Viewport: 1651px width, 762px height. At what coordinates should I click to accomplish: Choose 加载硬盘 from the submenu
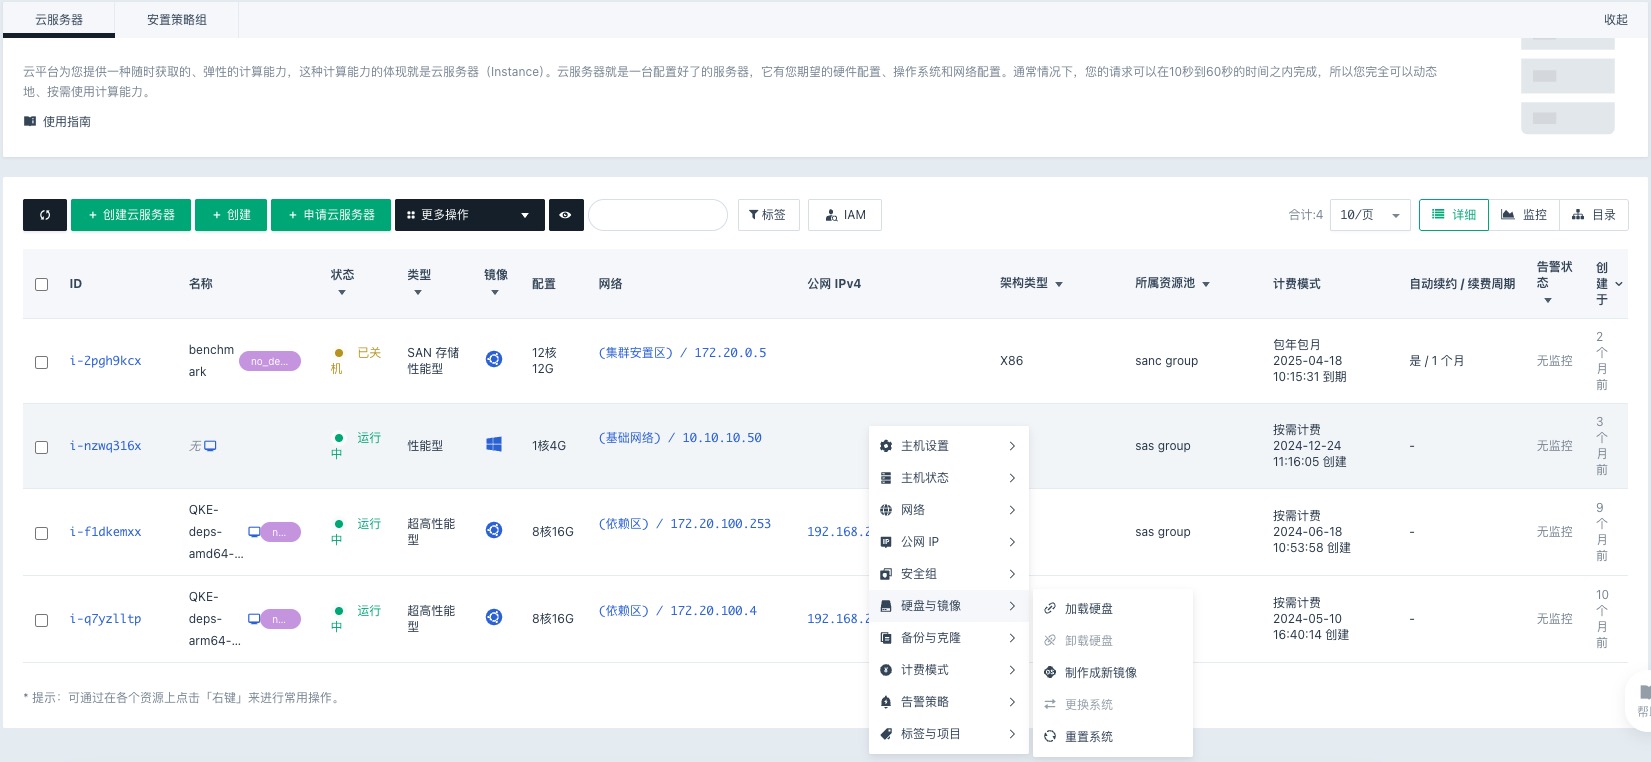point(1088,609)
